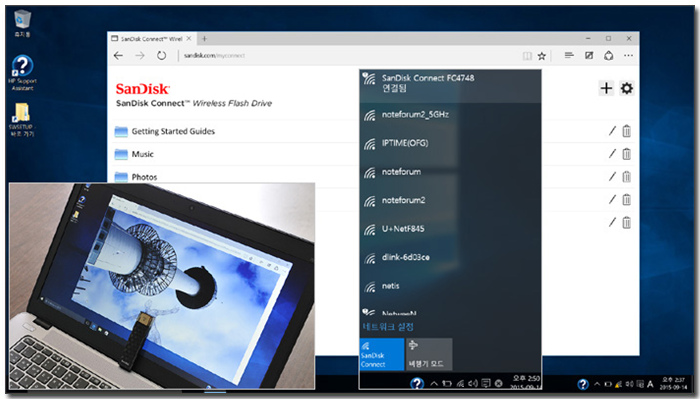The height and width of the screenshot is (399, 700).
Task: Click the laptop photo thumbnail
Action: 162,286
